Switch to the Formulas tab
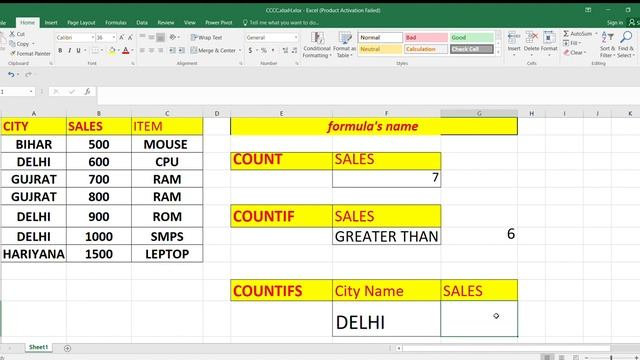 [x=116, y=23]
